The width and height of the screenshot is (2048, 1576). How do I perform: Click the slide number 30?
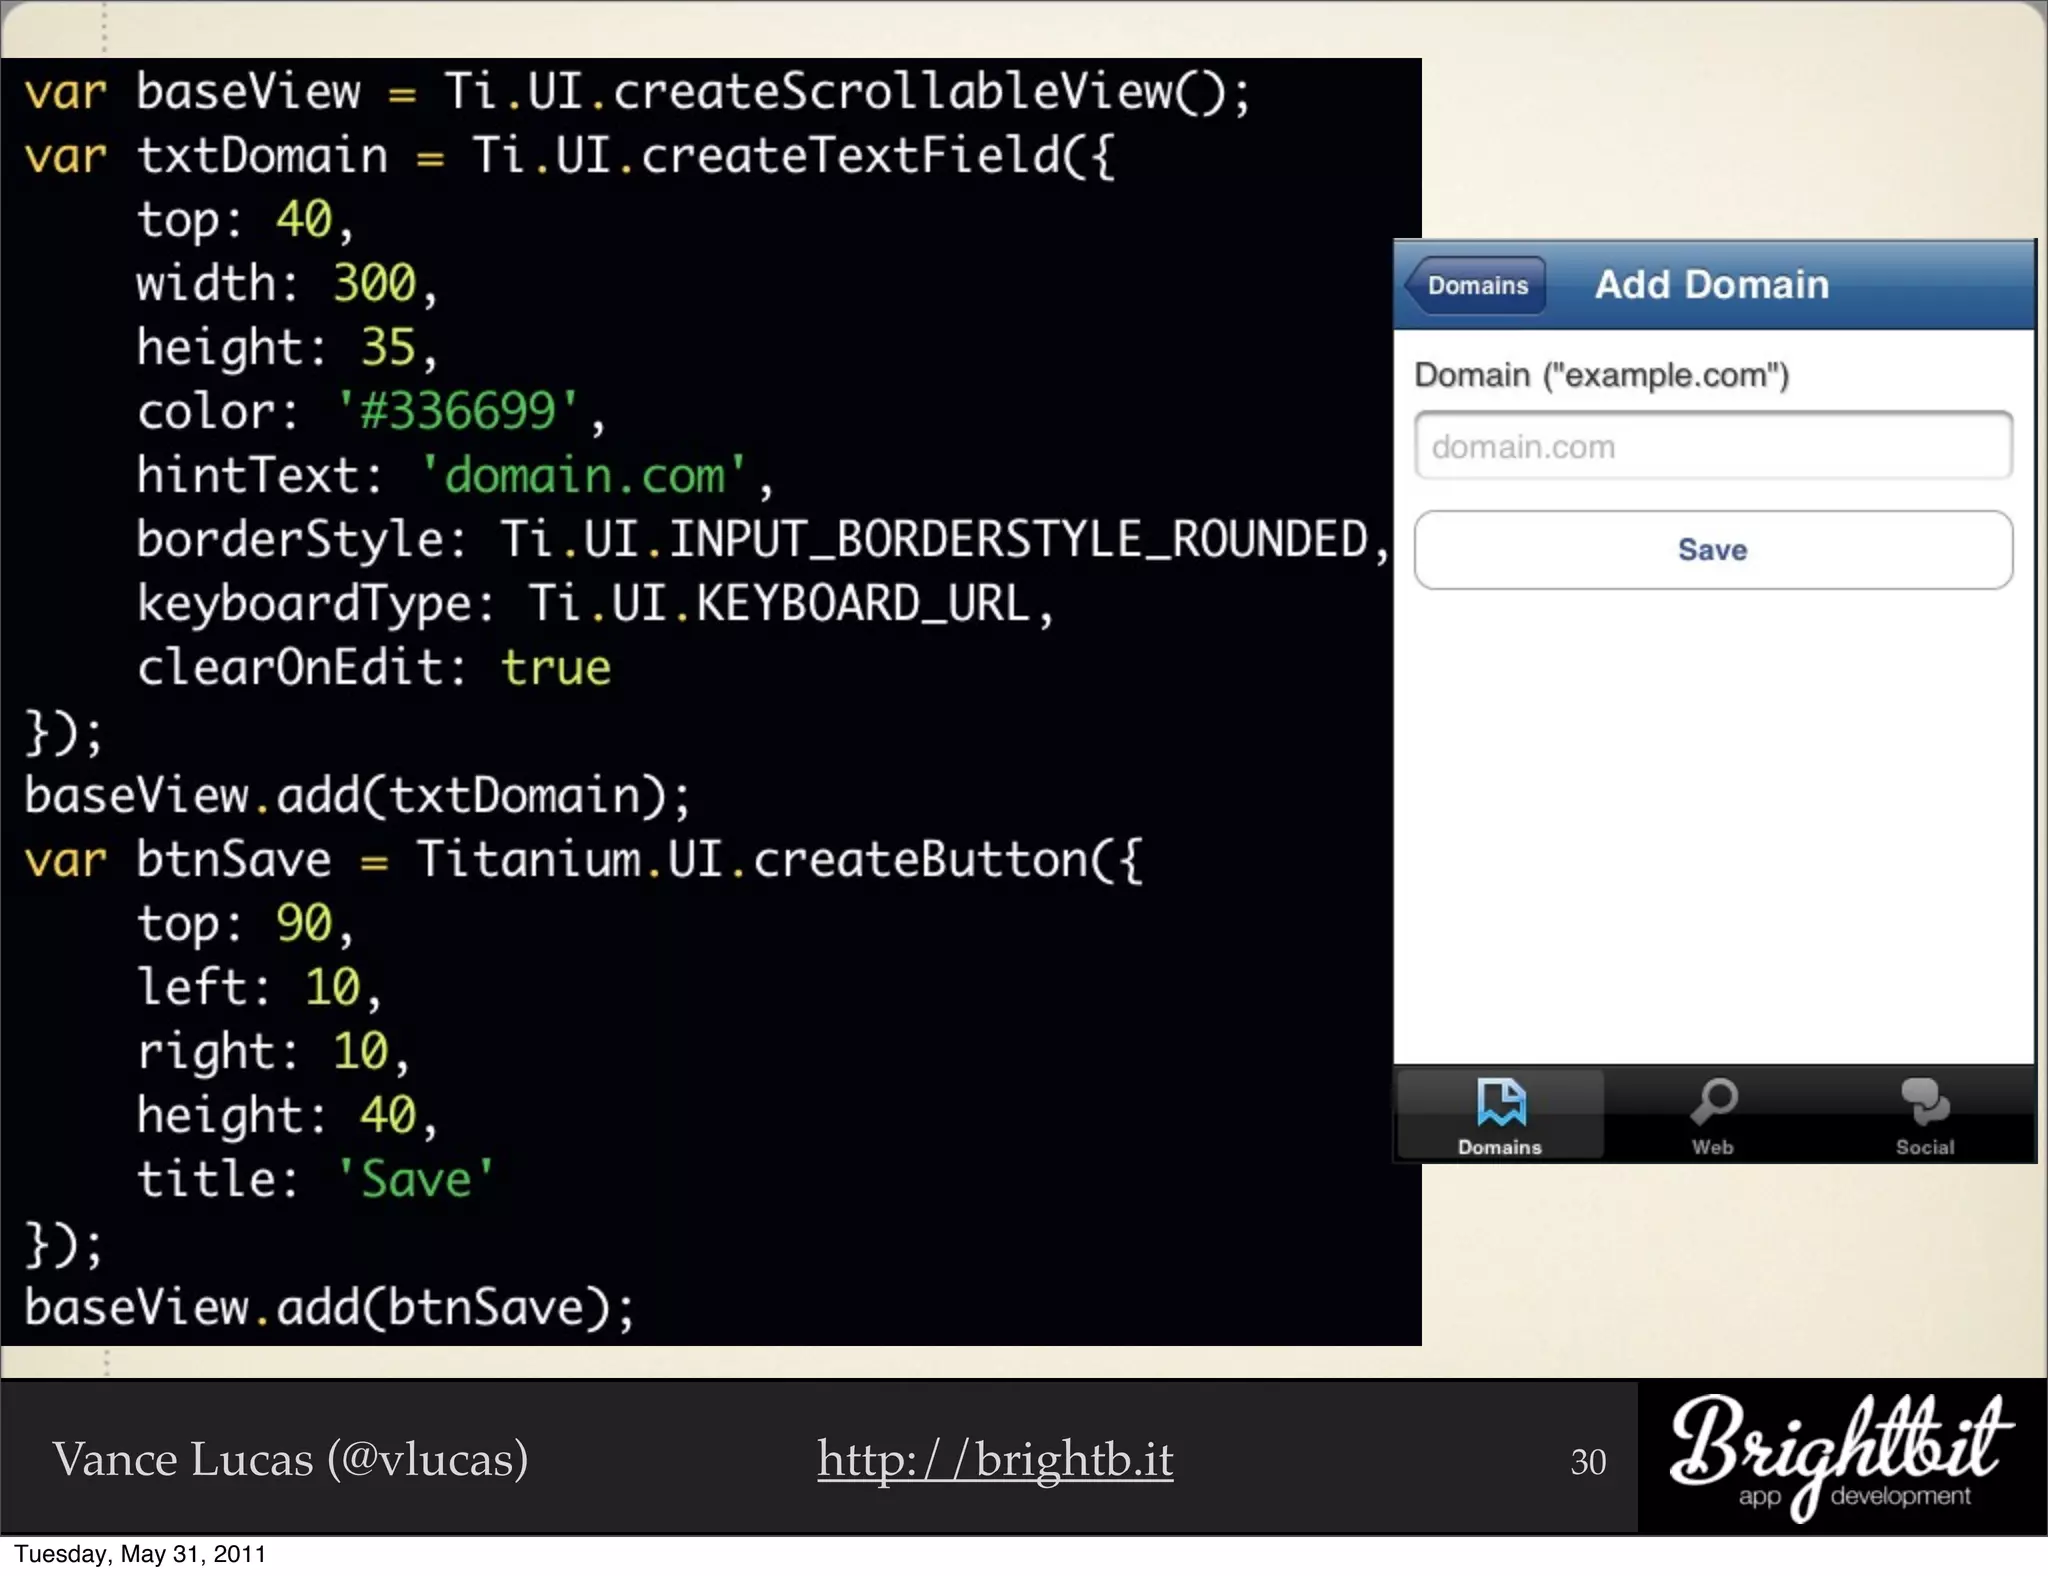1587,1462
